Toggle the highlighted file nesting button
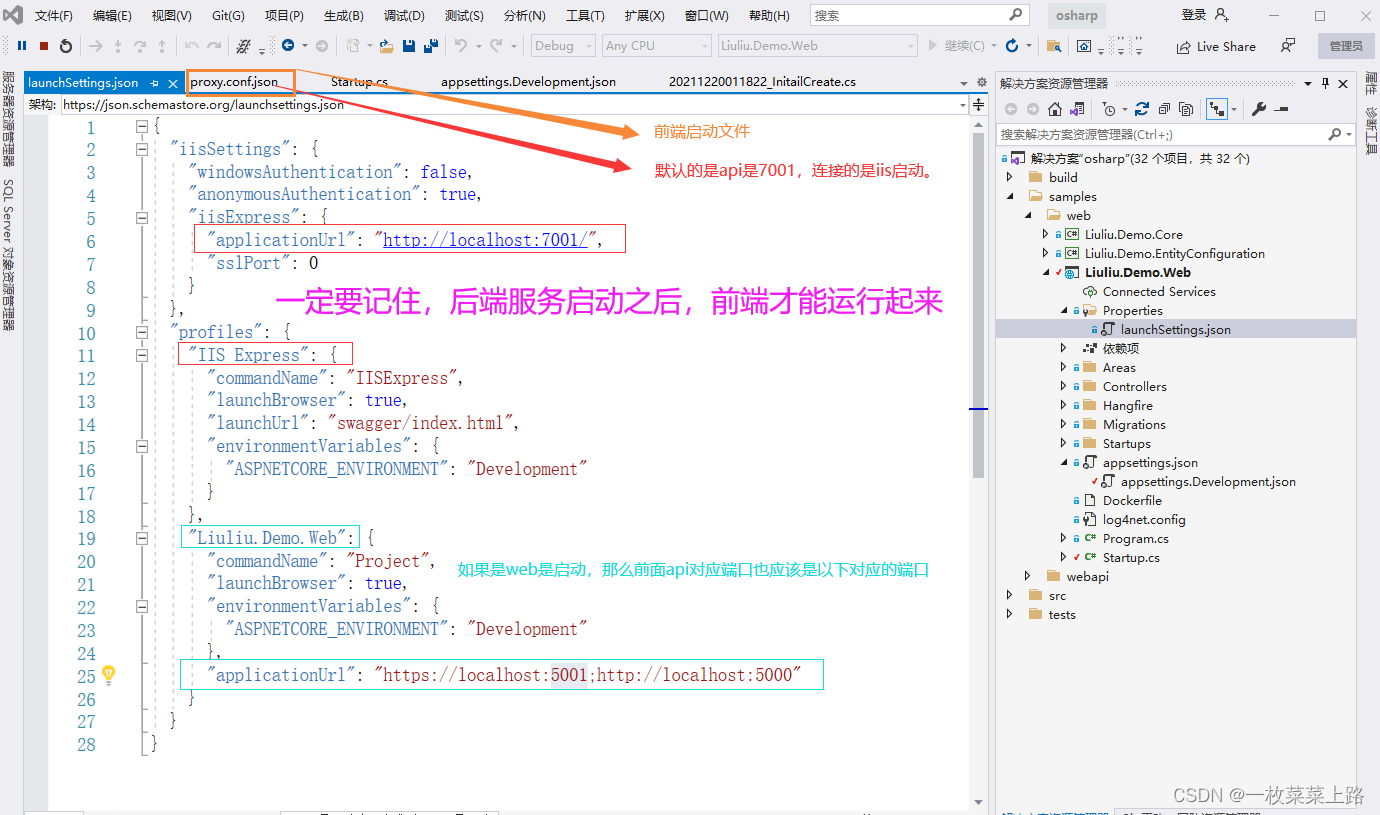1380x815 pixels. 1217,109
